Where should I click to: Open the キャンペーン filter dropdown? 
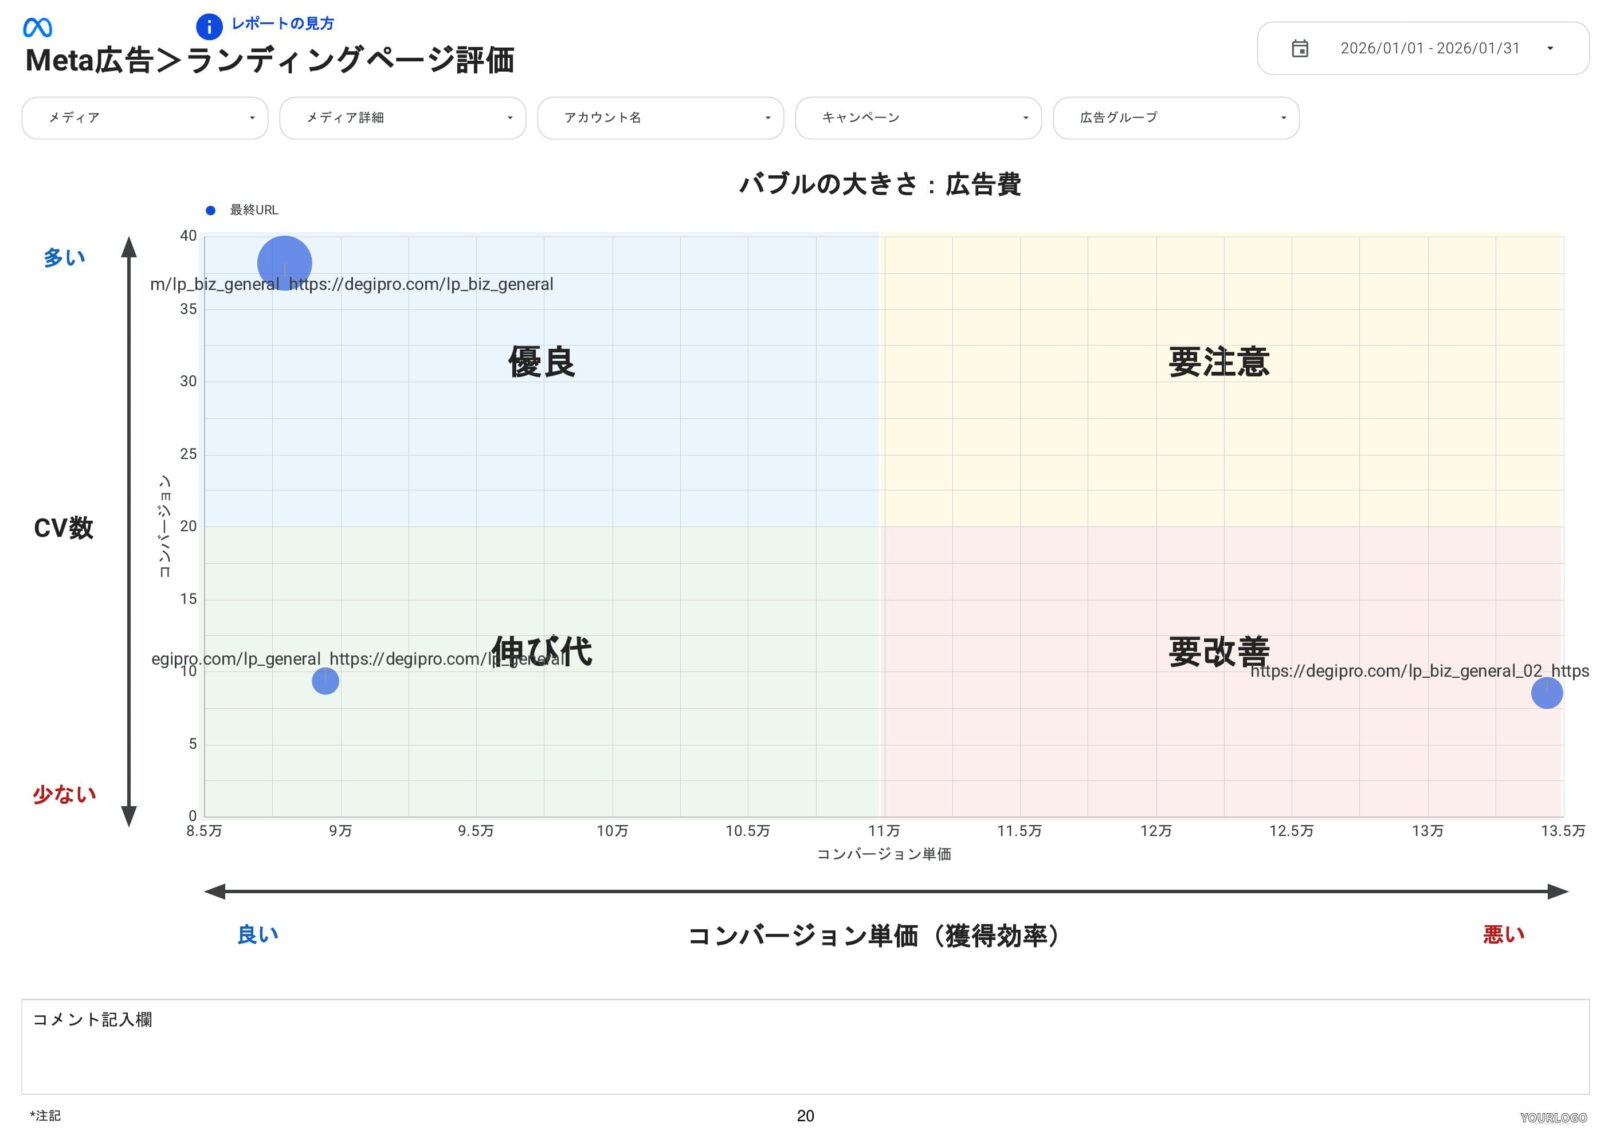click(x=917, y=117)
